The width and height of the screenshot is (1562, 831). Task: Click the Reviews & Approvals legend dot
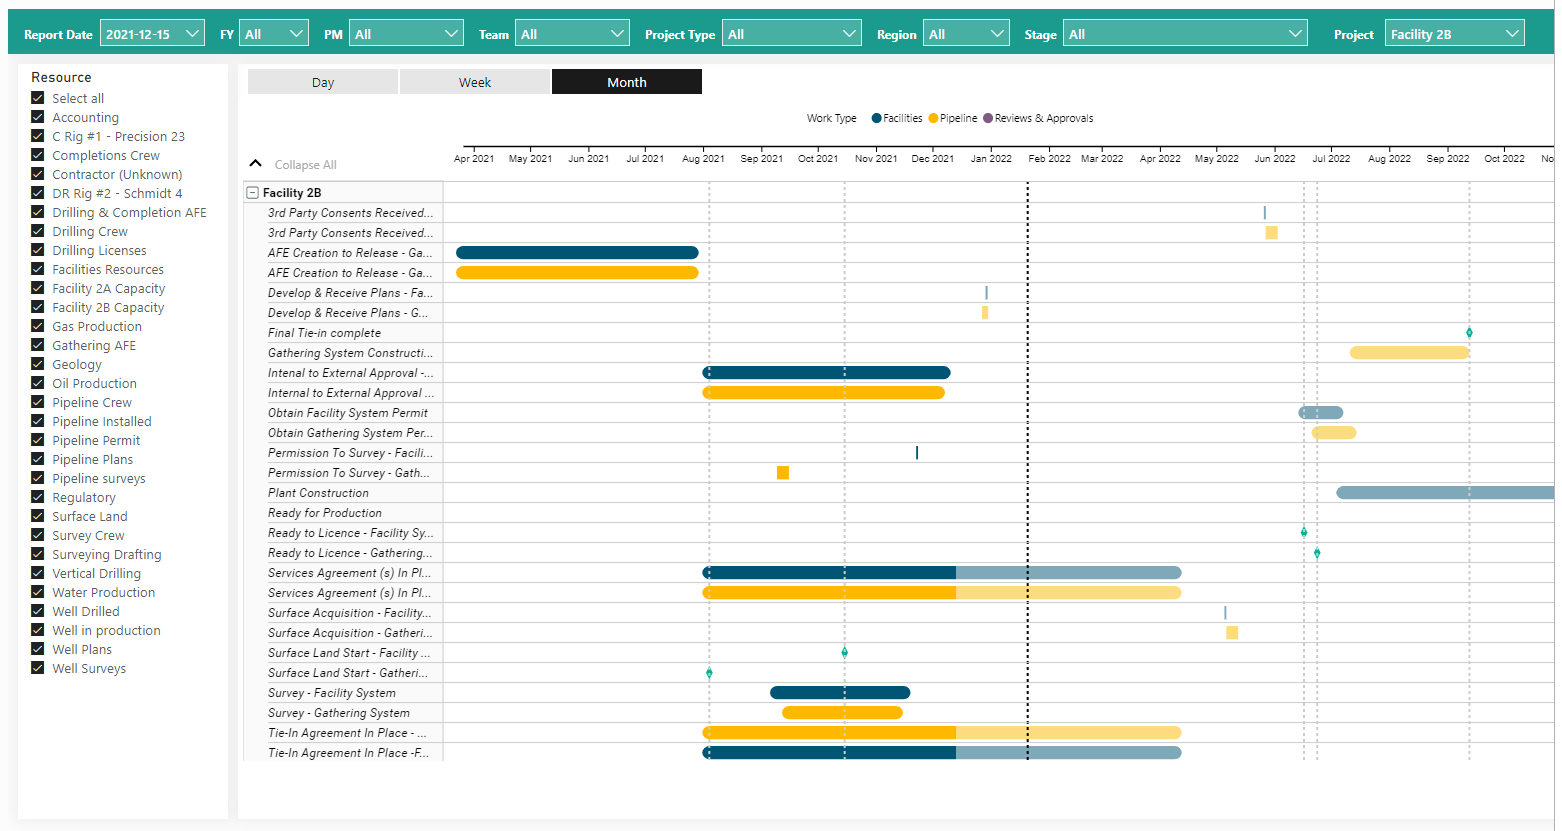pyautogui.click(x=988, y=118)
